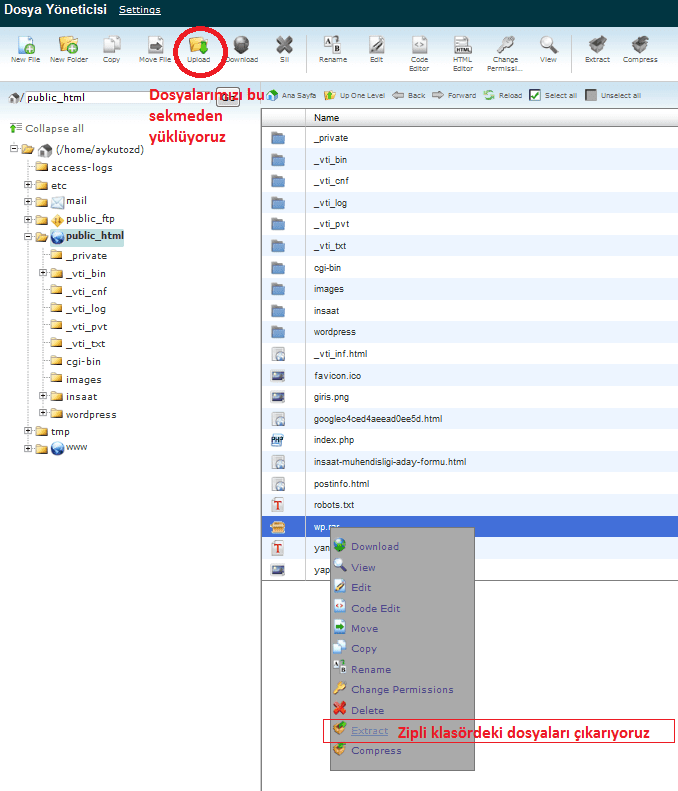Expand the public_ftp folder node
This screenshot has width=678, height=791.
[x=28, y=219]
